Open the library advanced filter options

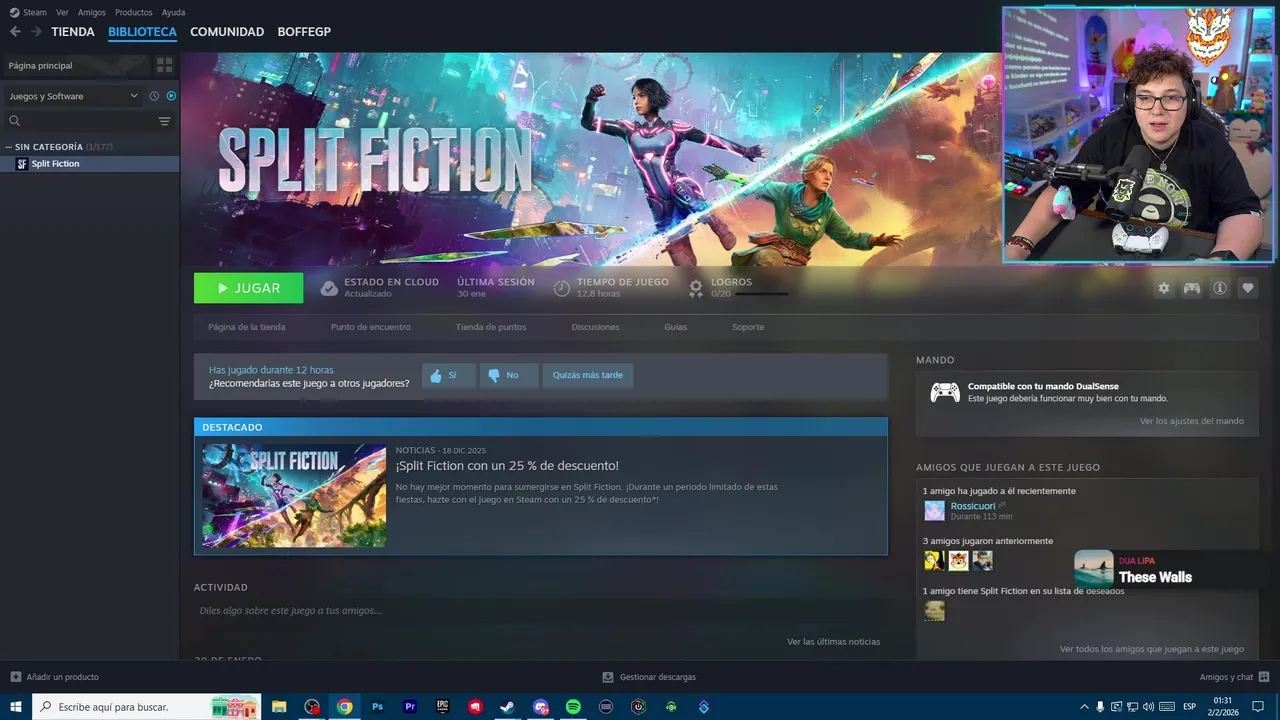[165, 121]
